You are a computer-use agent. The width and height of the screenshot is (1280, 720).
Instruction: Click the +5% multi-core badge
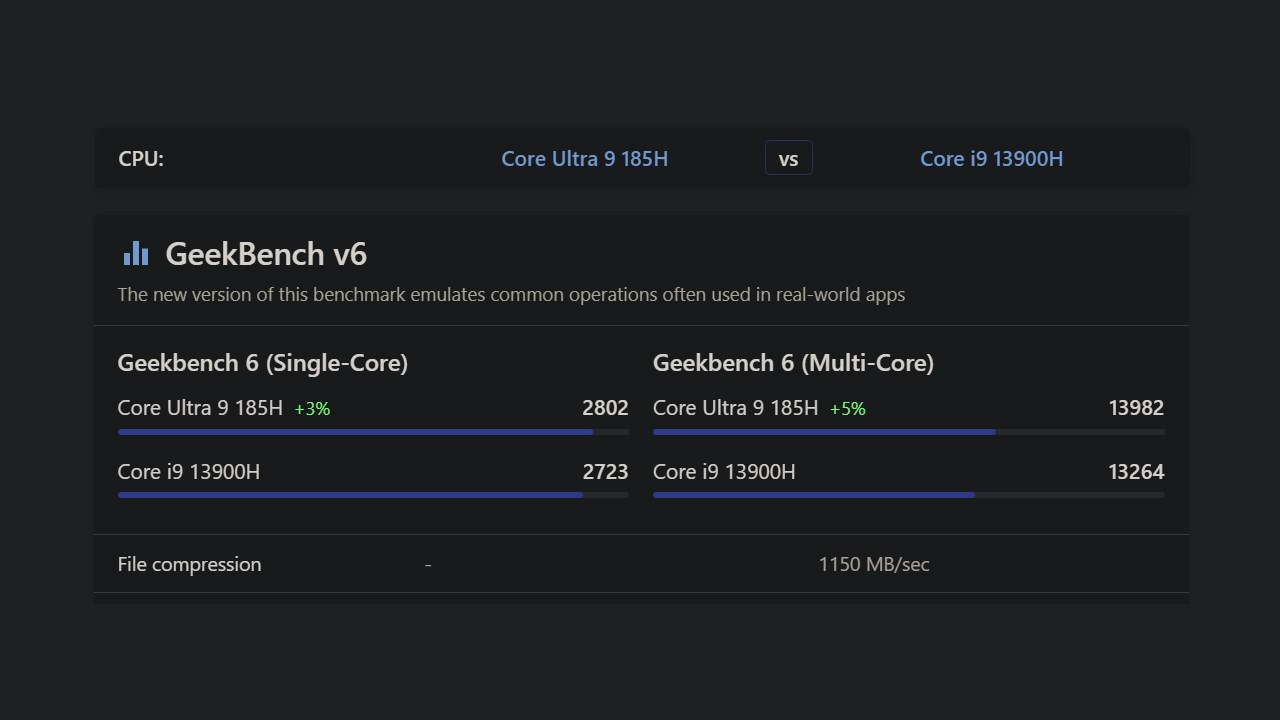(848, 409)
